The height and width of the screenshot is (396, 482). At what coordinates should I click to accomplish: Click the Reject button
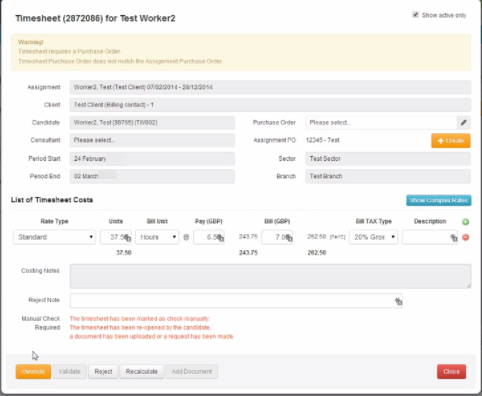[x=103, y=371]
